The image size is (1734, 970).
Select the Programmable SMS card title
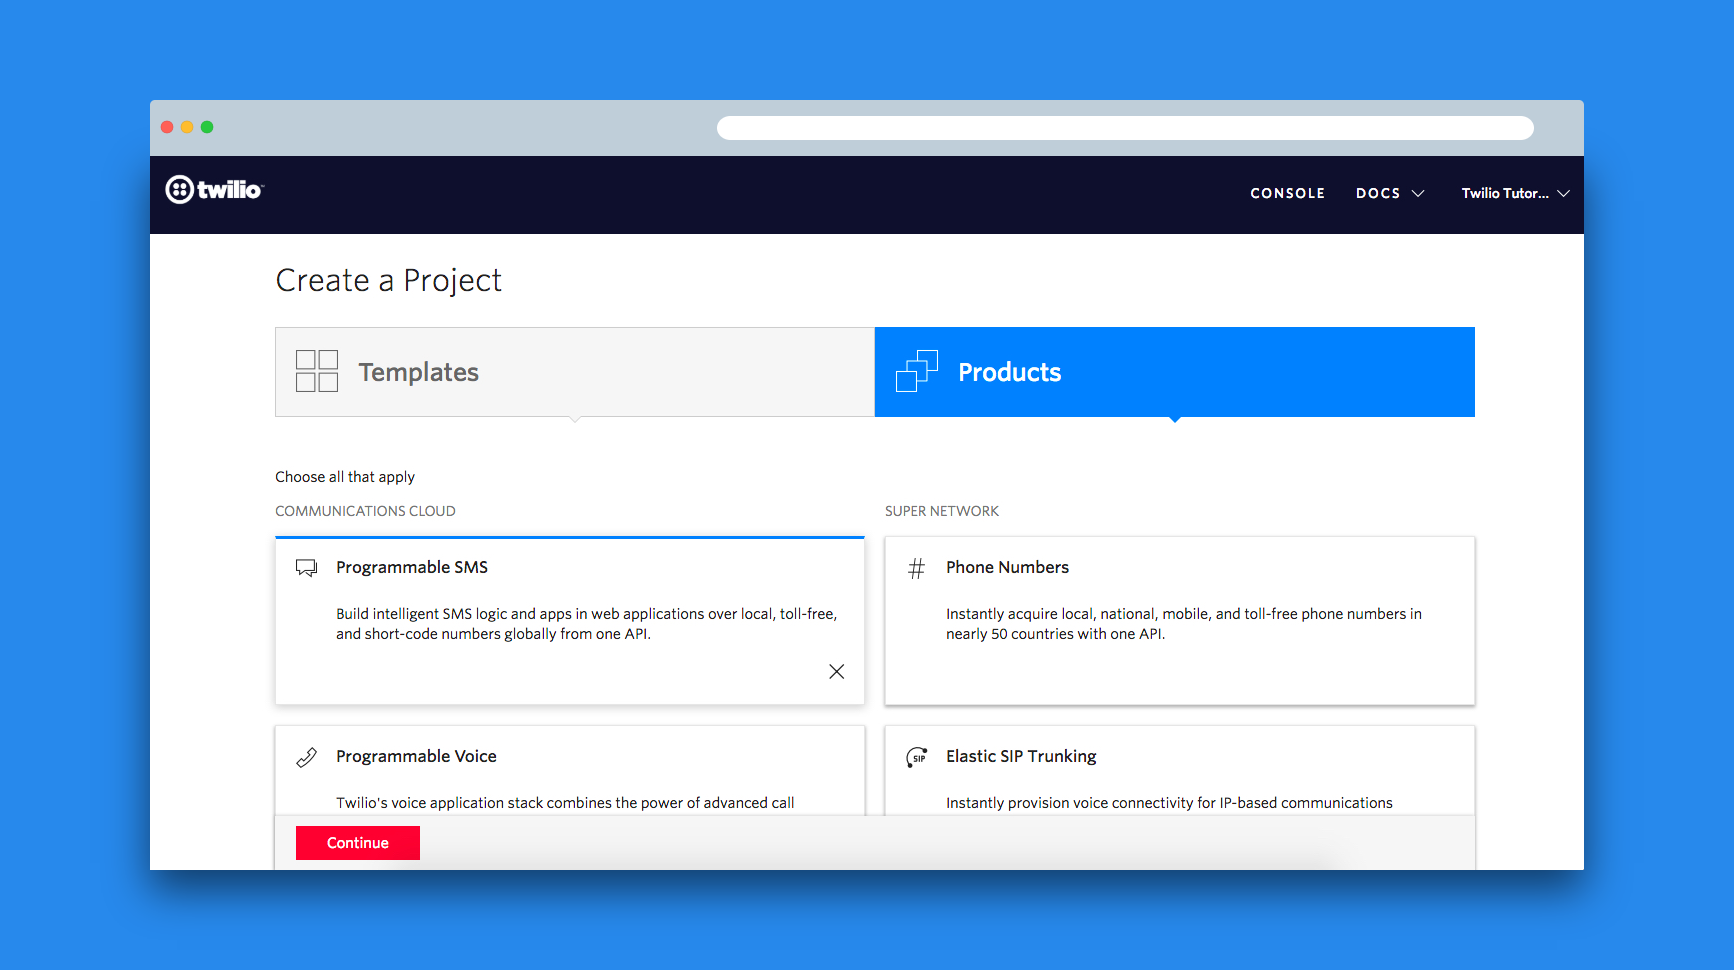pyautogui.click(x=412, y=568)
